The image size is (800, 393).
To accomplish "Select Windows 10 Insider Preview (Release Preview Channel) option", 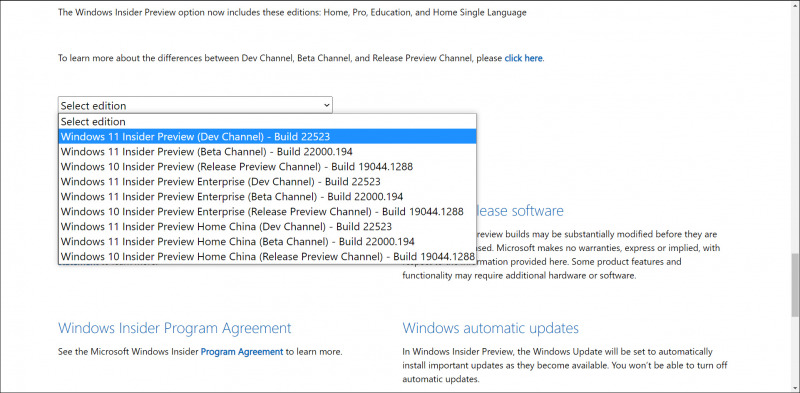I will (267, 166).
